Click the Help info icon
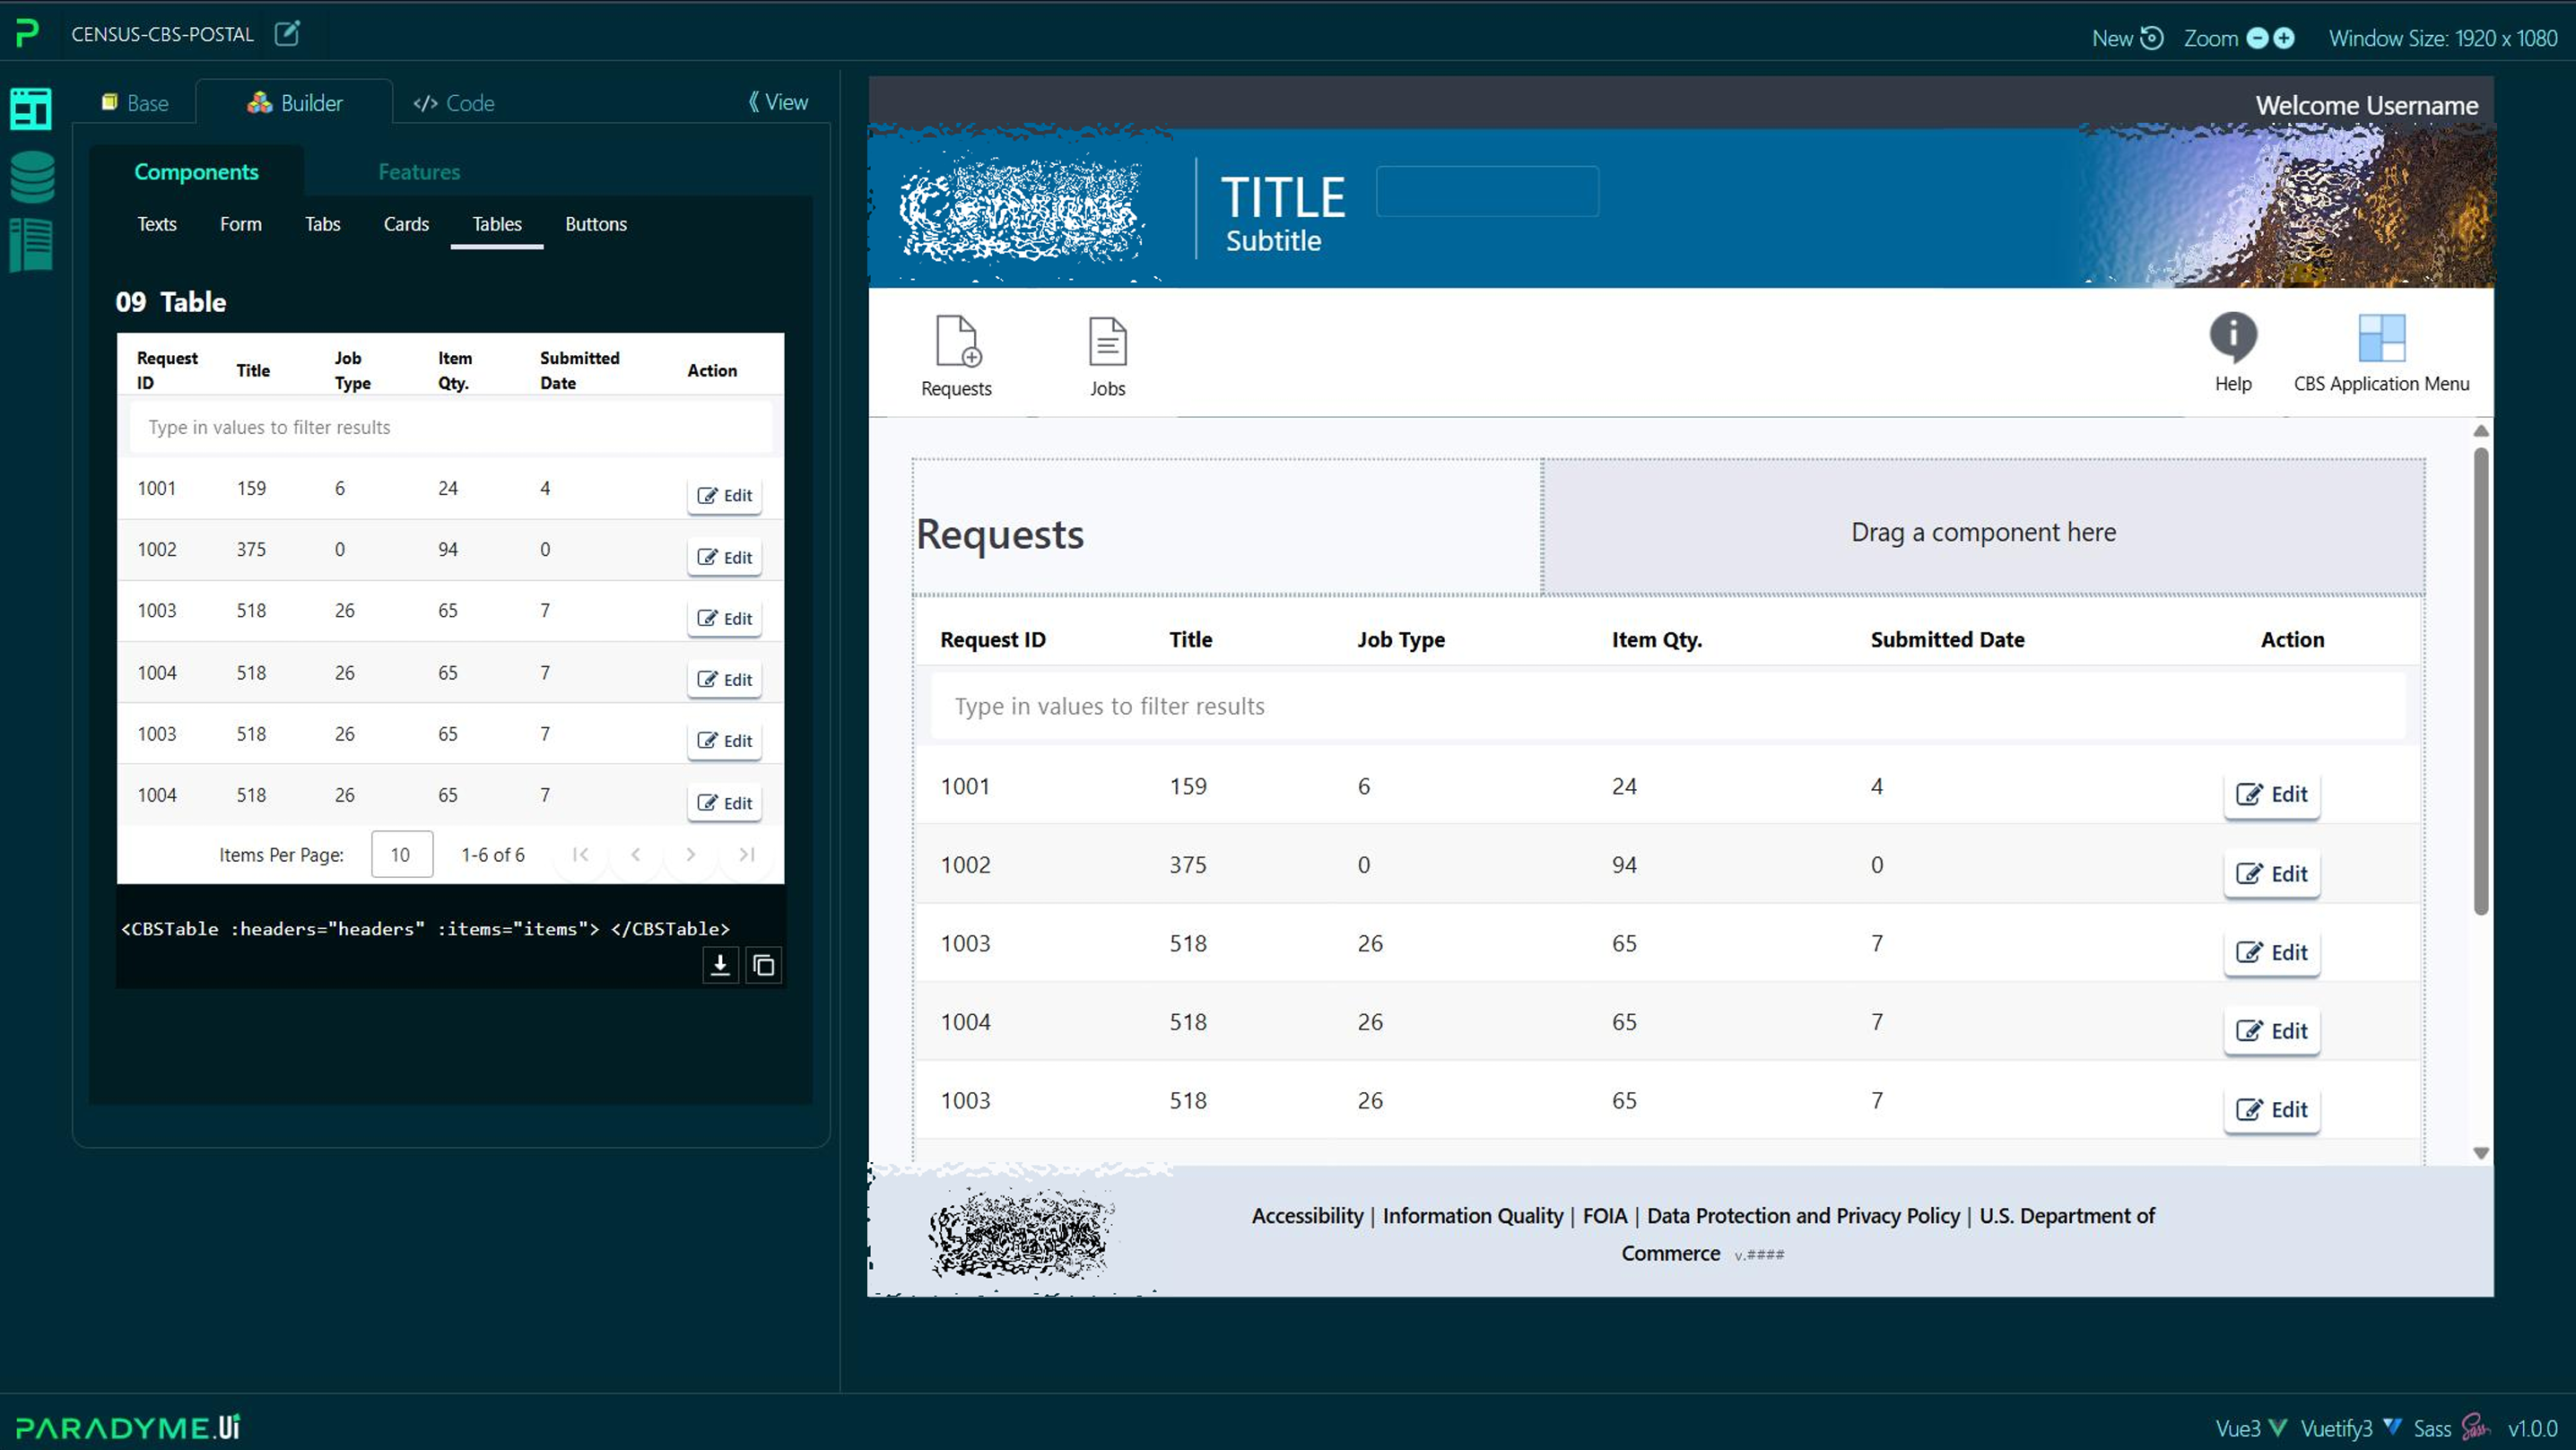2576x1450 pixels. 2233,337
